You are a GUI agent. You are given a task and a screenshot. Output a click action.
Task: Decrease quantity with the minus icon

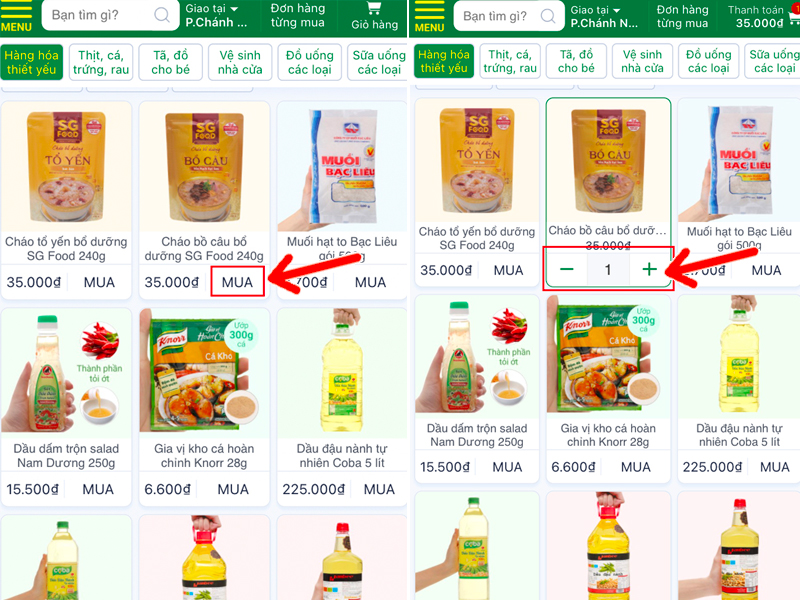click(566, 269)
